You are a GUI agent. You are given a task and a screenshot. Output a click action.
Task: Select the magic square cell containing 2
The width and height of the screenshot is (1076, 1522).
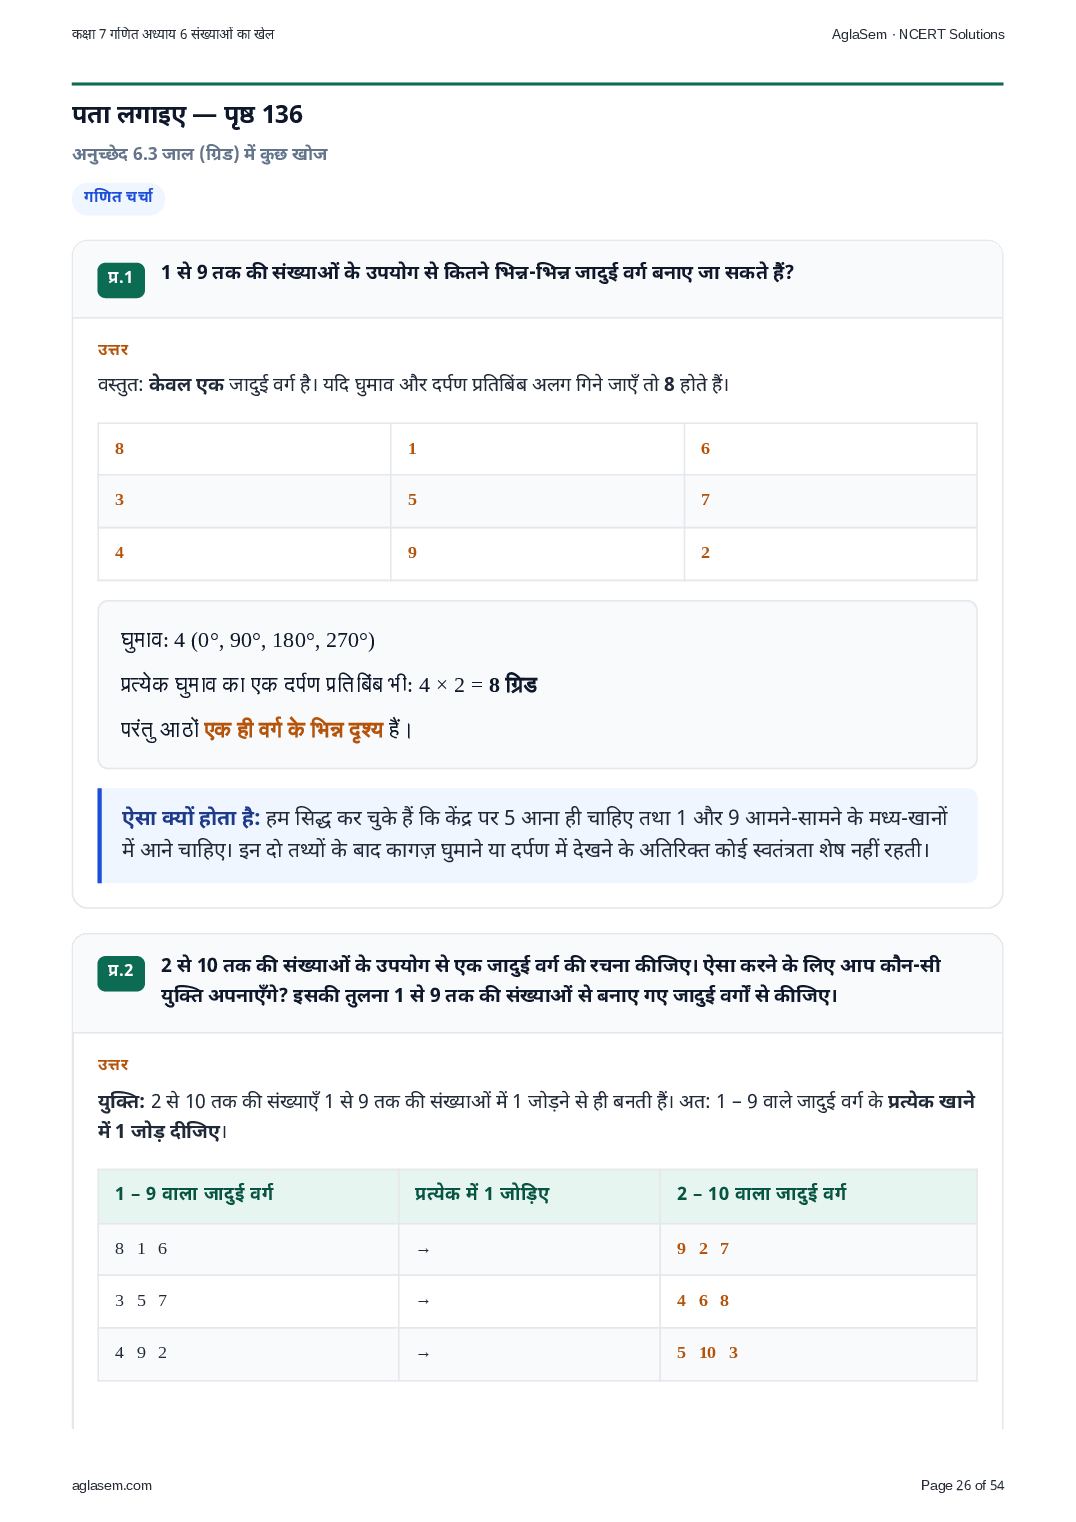click(x=830, y=553)
